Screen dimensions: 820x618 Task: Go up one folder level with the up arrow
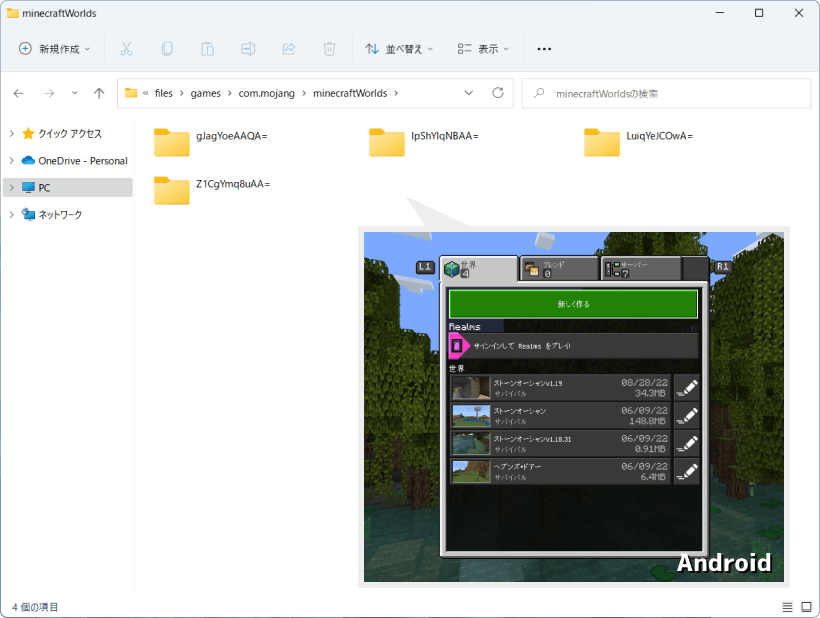click(x=99, y=93)
